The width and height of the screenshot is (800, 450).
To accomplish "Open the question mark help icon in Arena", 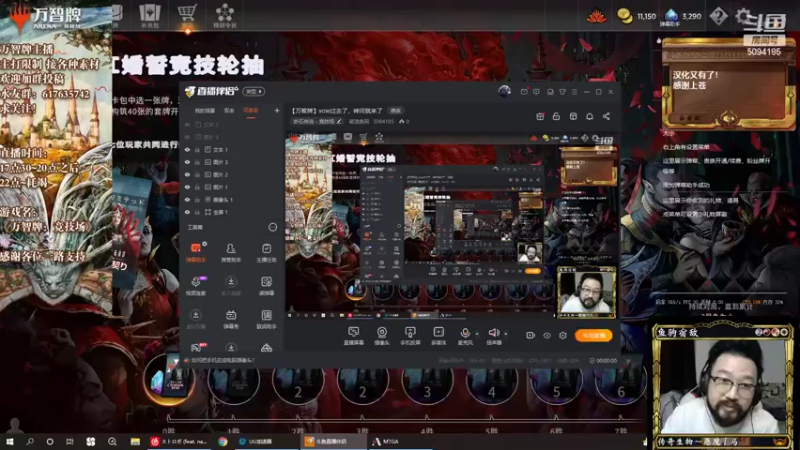I will [x=718, y=16].
